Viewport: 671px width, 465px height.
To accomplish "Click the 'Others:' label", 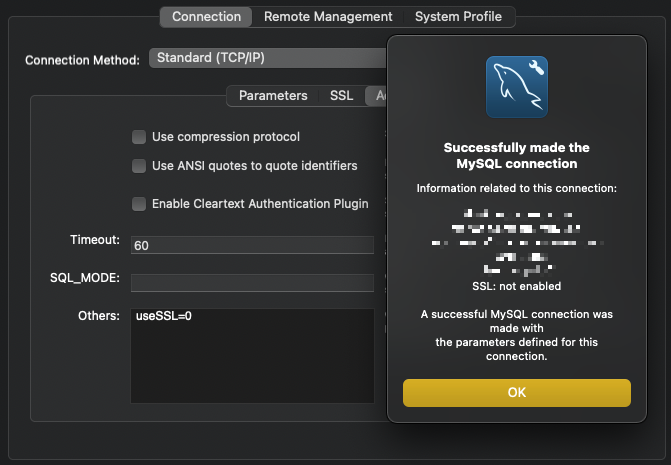I will (99, 316).
